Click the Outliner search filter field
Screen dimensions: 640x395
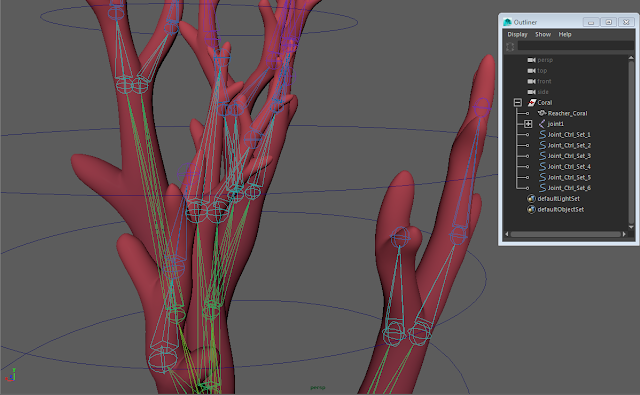[x=576, y=46]
